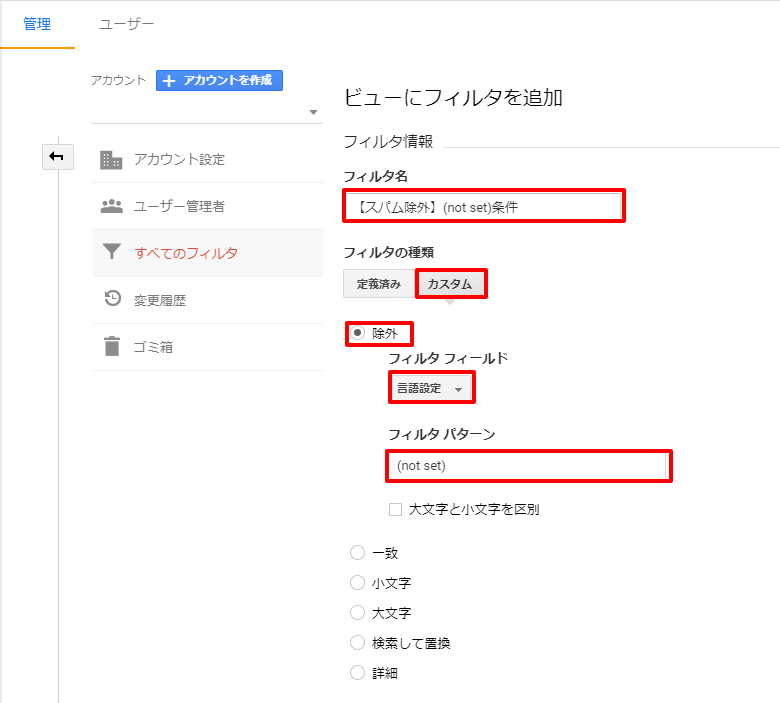Click the building icon for アカウント設定
780x703 pixels.
[x=112, y=160]
